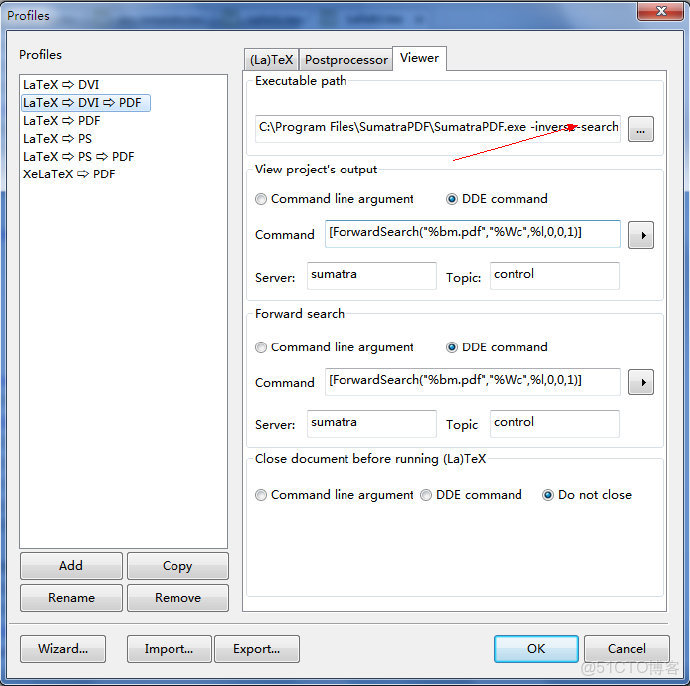Switch to the (La)TeX tab
690x686 pixels.
click(271, 59)
